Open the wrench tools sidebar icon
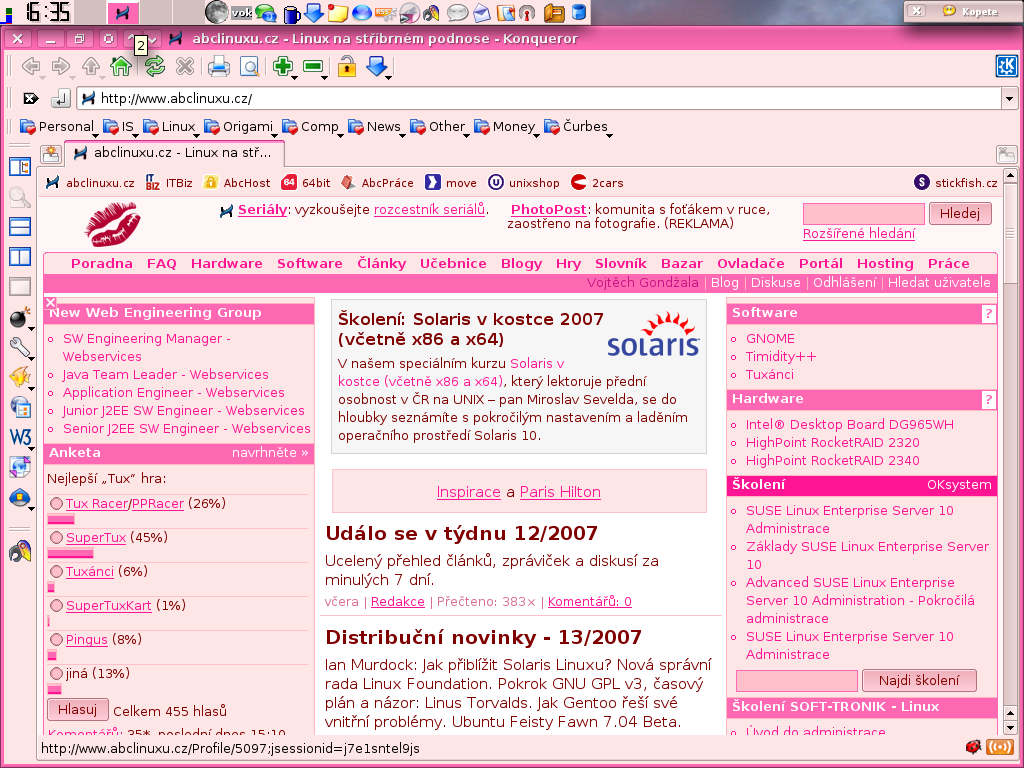Image resolution: width=1024 pixels, height=768 pixels. click(20, 347)
